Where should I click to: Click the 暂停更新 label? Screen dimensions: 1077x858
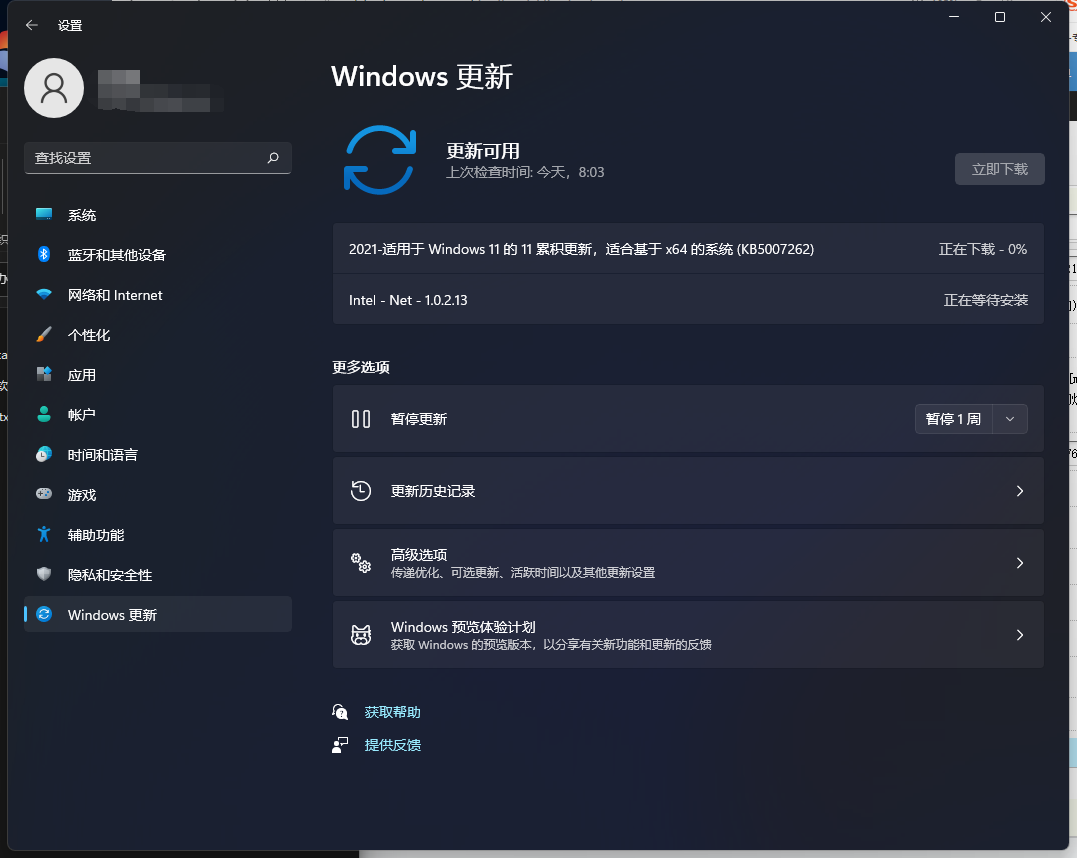pyautogui.click(x=419, y=419)
